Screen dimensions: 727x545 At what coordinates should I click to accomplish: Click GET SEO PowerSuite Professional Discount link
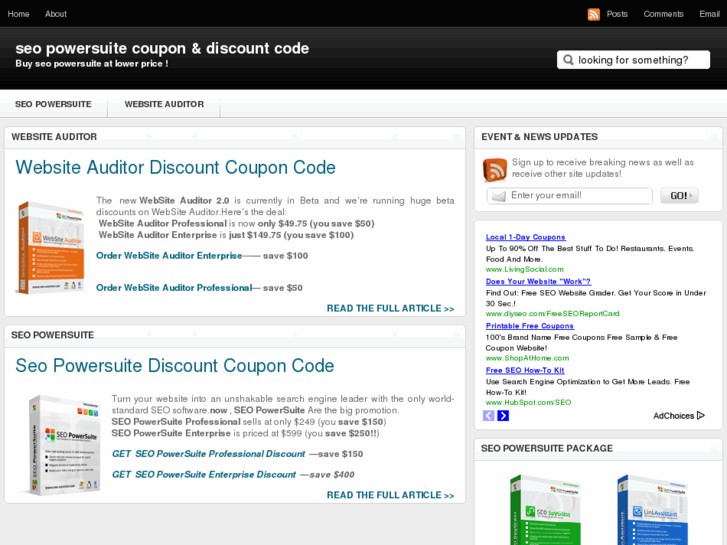point(209,454)
